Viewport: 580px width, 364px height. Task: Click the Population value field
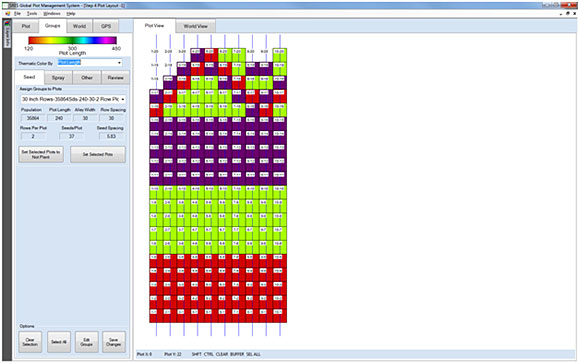coord(33,118)
